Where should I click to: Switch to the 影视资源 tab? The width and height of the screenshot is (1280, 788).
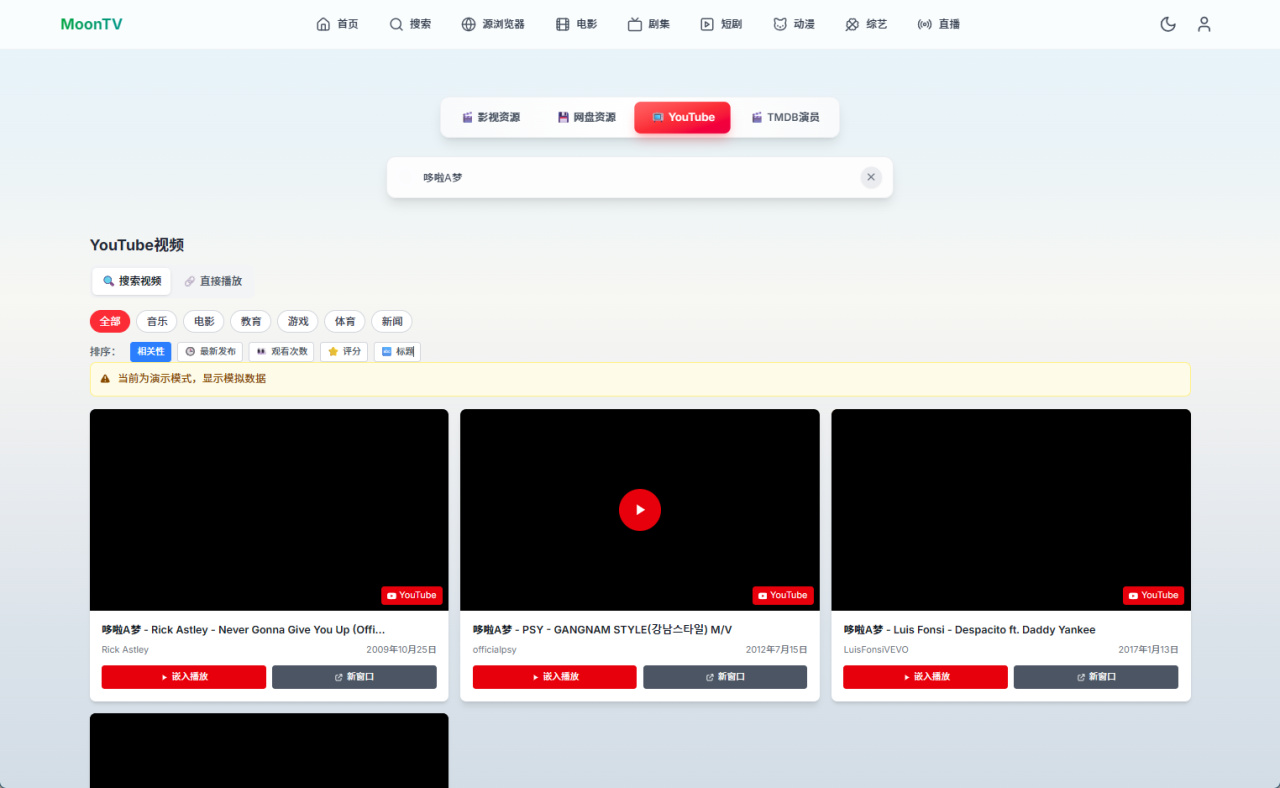click(x=491, y=117)
